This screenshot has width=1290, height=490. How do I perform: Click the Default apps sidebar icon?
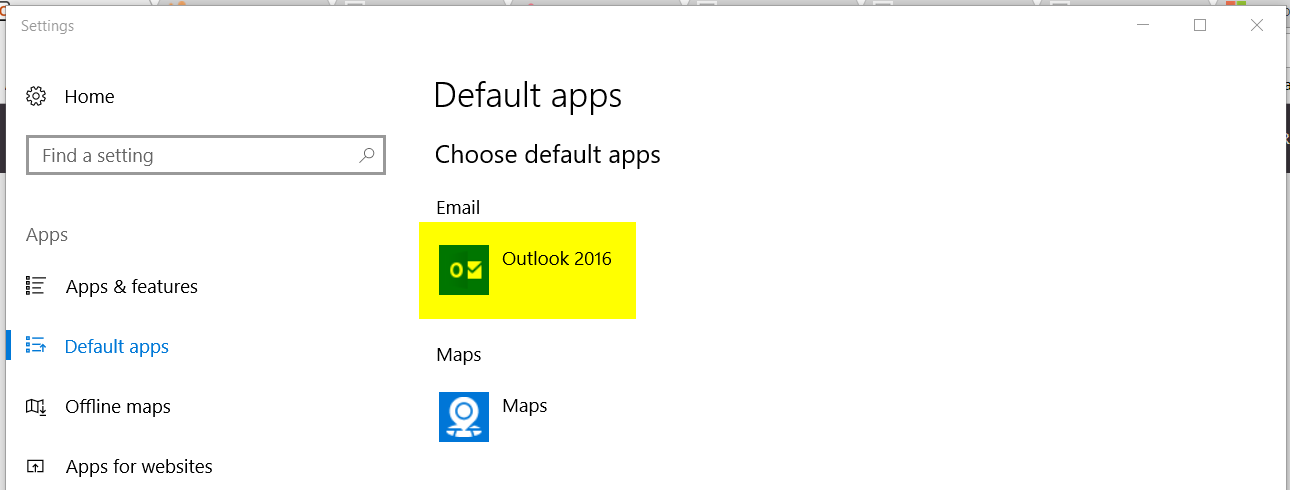pyautogui.click(x=36, y=346)
